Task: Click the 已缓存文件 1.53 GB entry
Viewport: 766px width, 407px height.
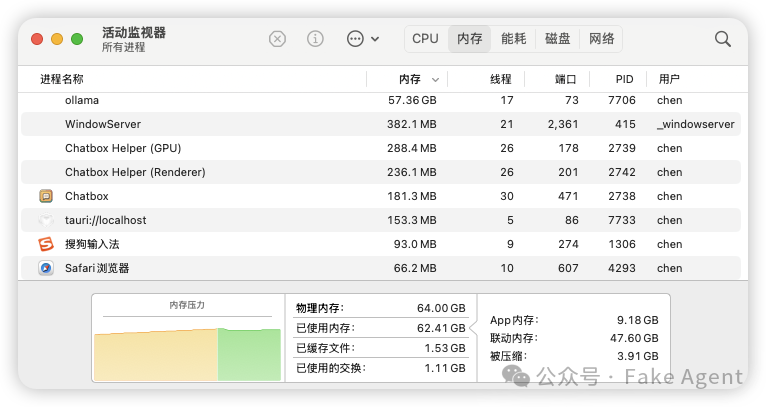Action: tap(381, 348)
